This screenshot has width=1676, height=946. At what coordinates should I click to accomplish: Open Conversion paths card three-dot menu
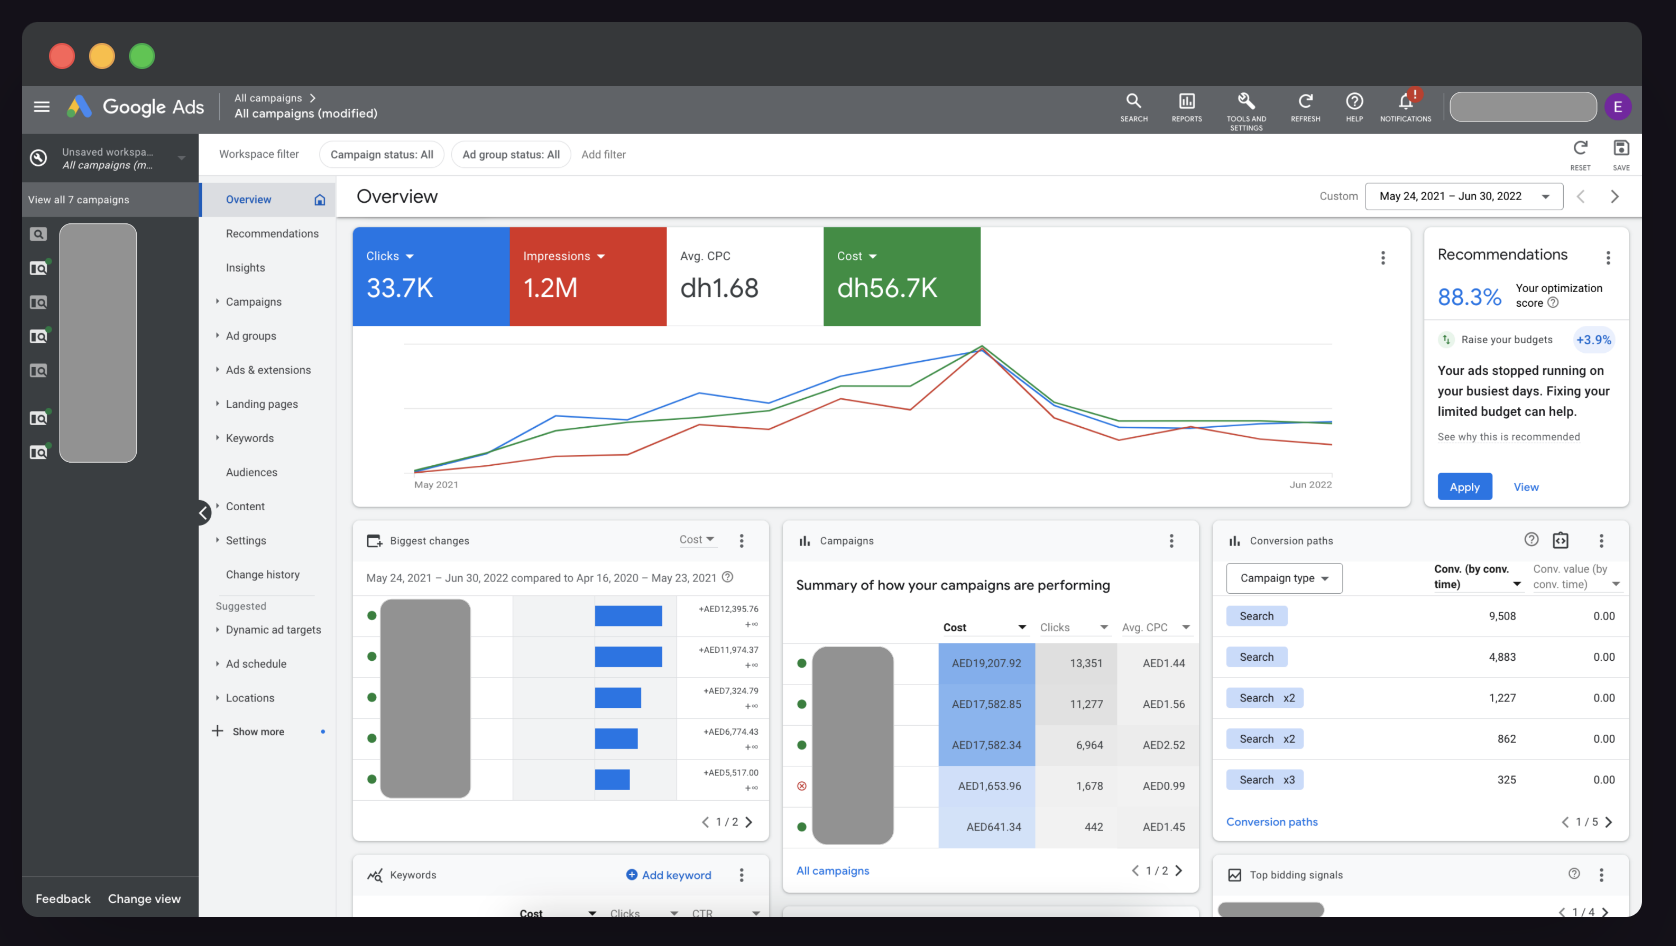click(x=1601, y=541)
